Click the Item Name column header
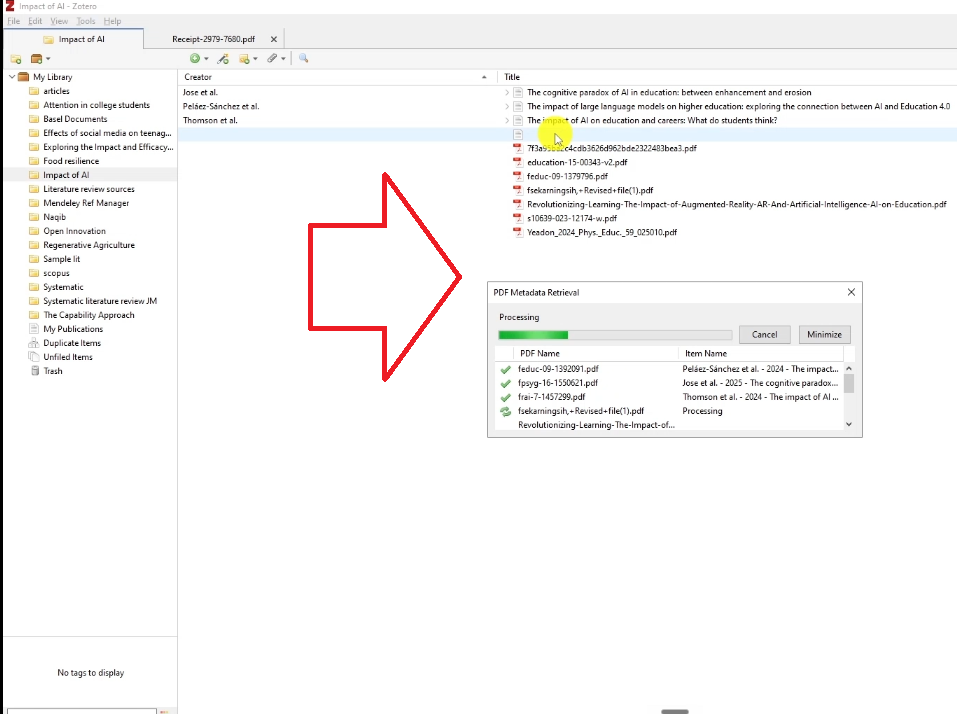This screenshot has height=714, width=957. 760,353
